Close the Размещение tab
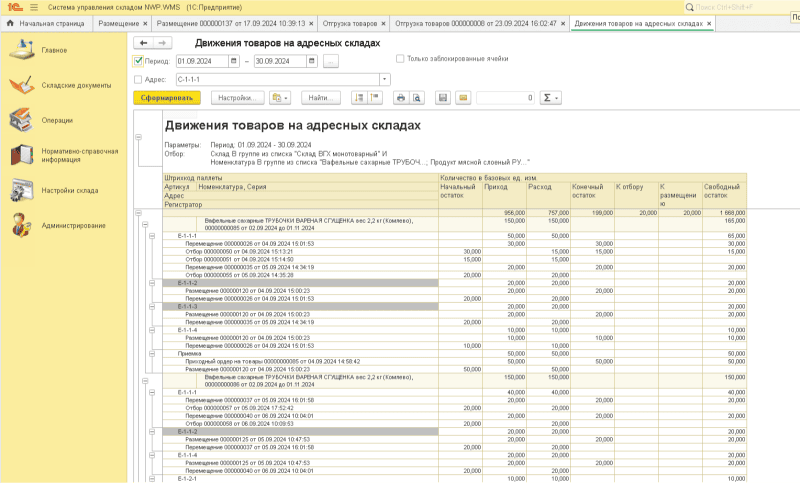800x483 pixels. click(145, 23)
